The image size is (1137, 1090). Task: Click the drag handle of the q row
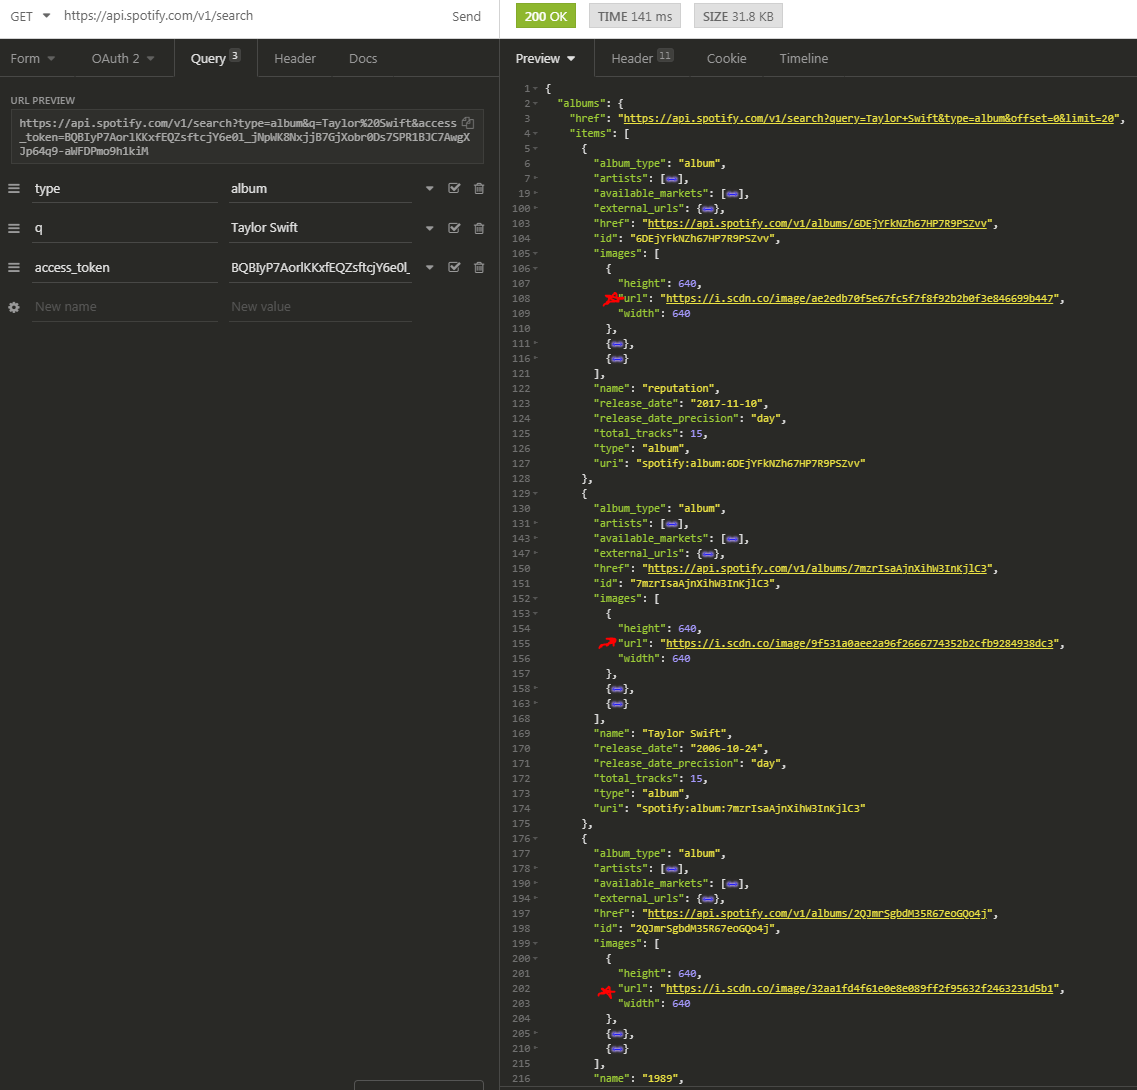click(x=14, y=228)
